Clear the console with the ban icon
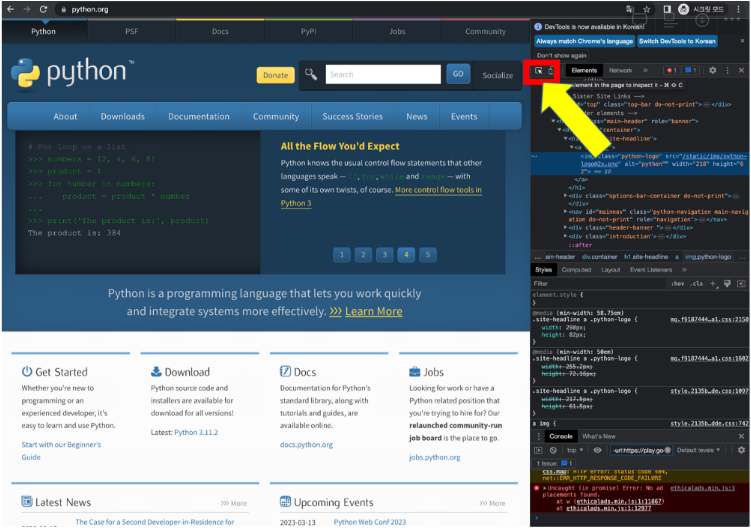The height and width of the screenshot is (528, 751). coord(553,450)
